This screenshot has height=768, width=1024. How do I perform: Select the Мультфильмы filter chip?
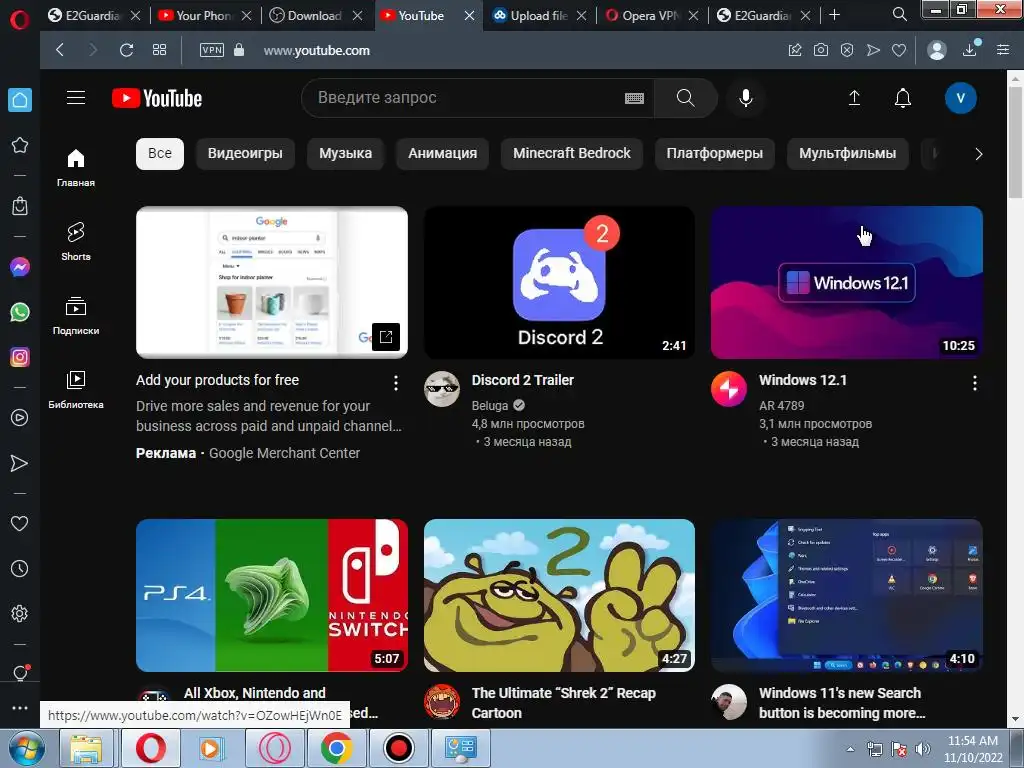[847, 153]
